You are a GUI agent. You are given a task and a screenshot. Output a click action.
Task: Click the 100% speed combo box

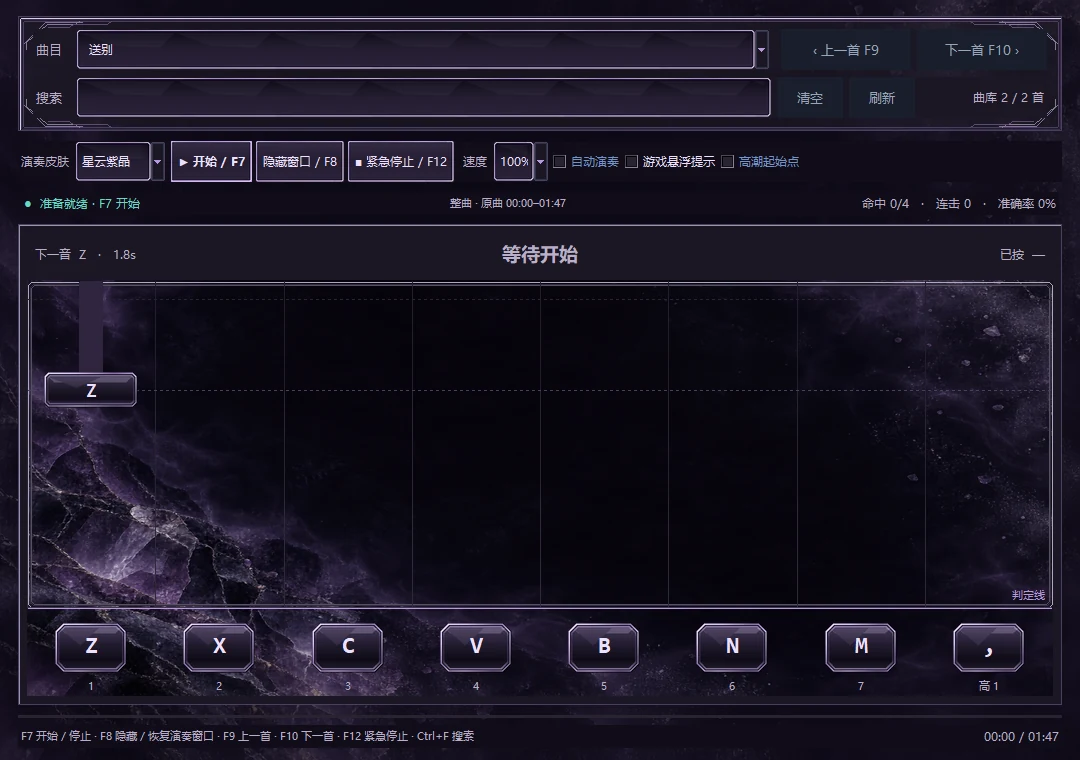pyautogui.click(x=514, y=162)
